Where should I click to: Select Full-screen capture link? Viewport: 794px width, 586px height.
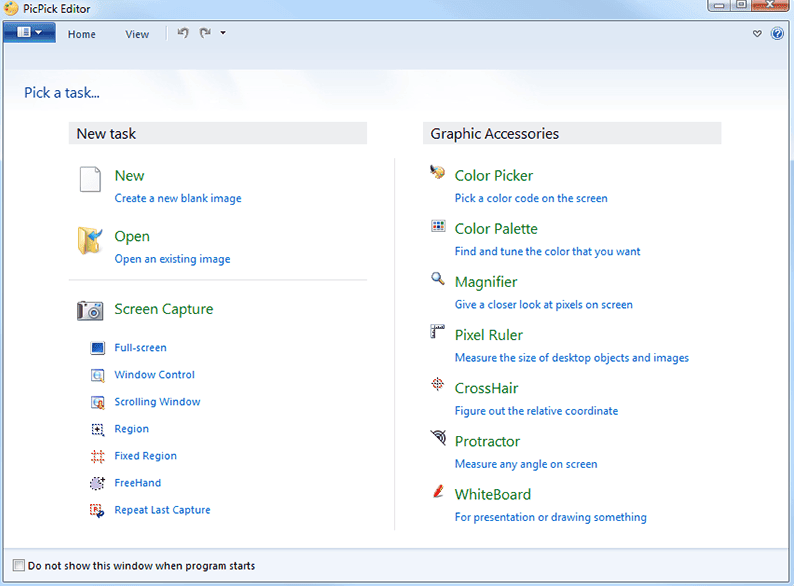140,348
